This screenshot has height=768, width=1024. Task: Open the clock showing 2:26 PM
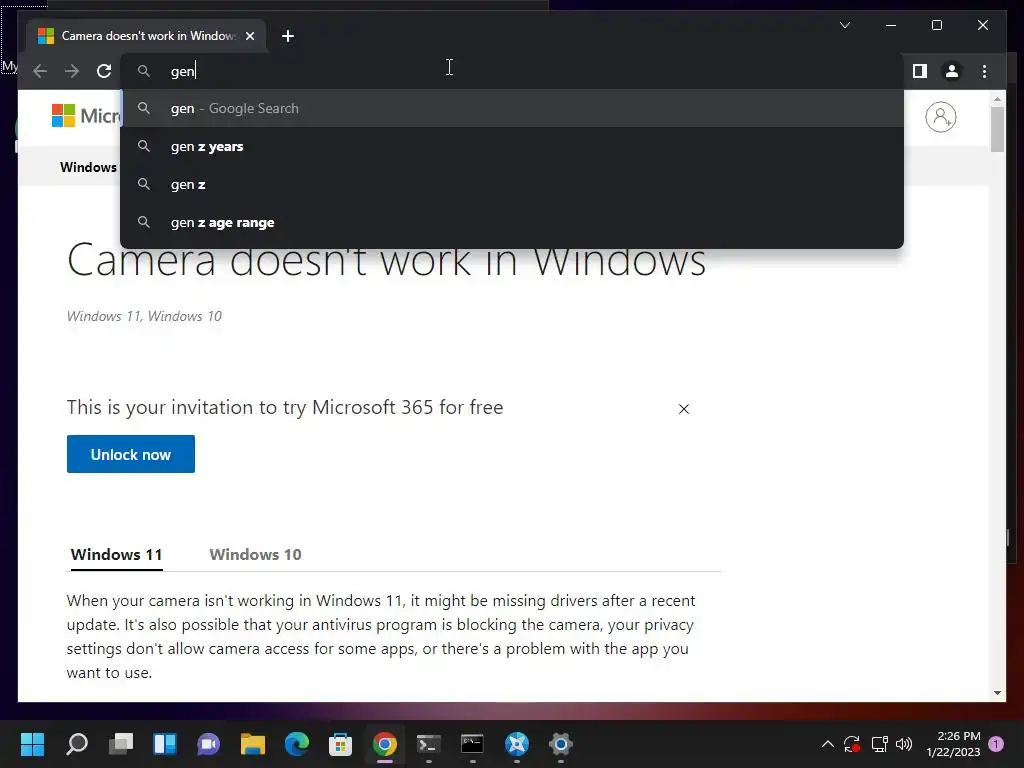click(953, 744)
